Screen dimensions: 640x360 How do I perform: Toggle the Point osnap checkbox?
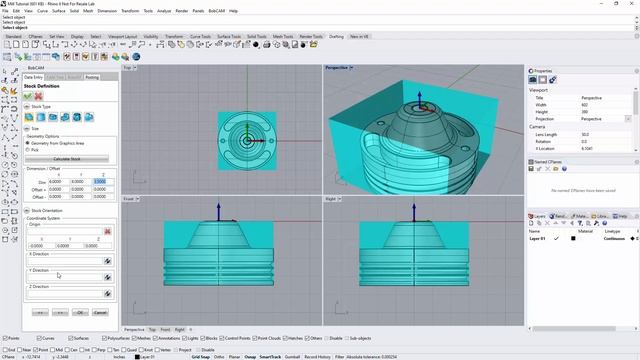tap(35, 350)
